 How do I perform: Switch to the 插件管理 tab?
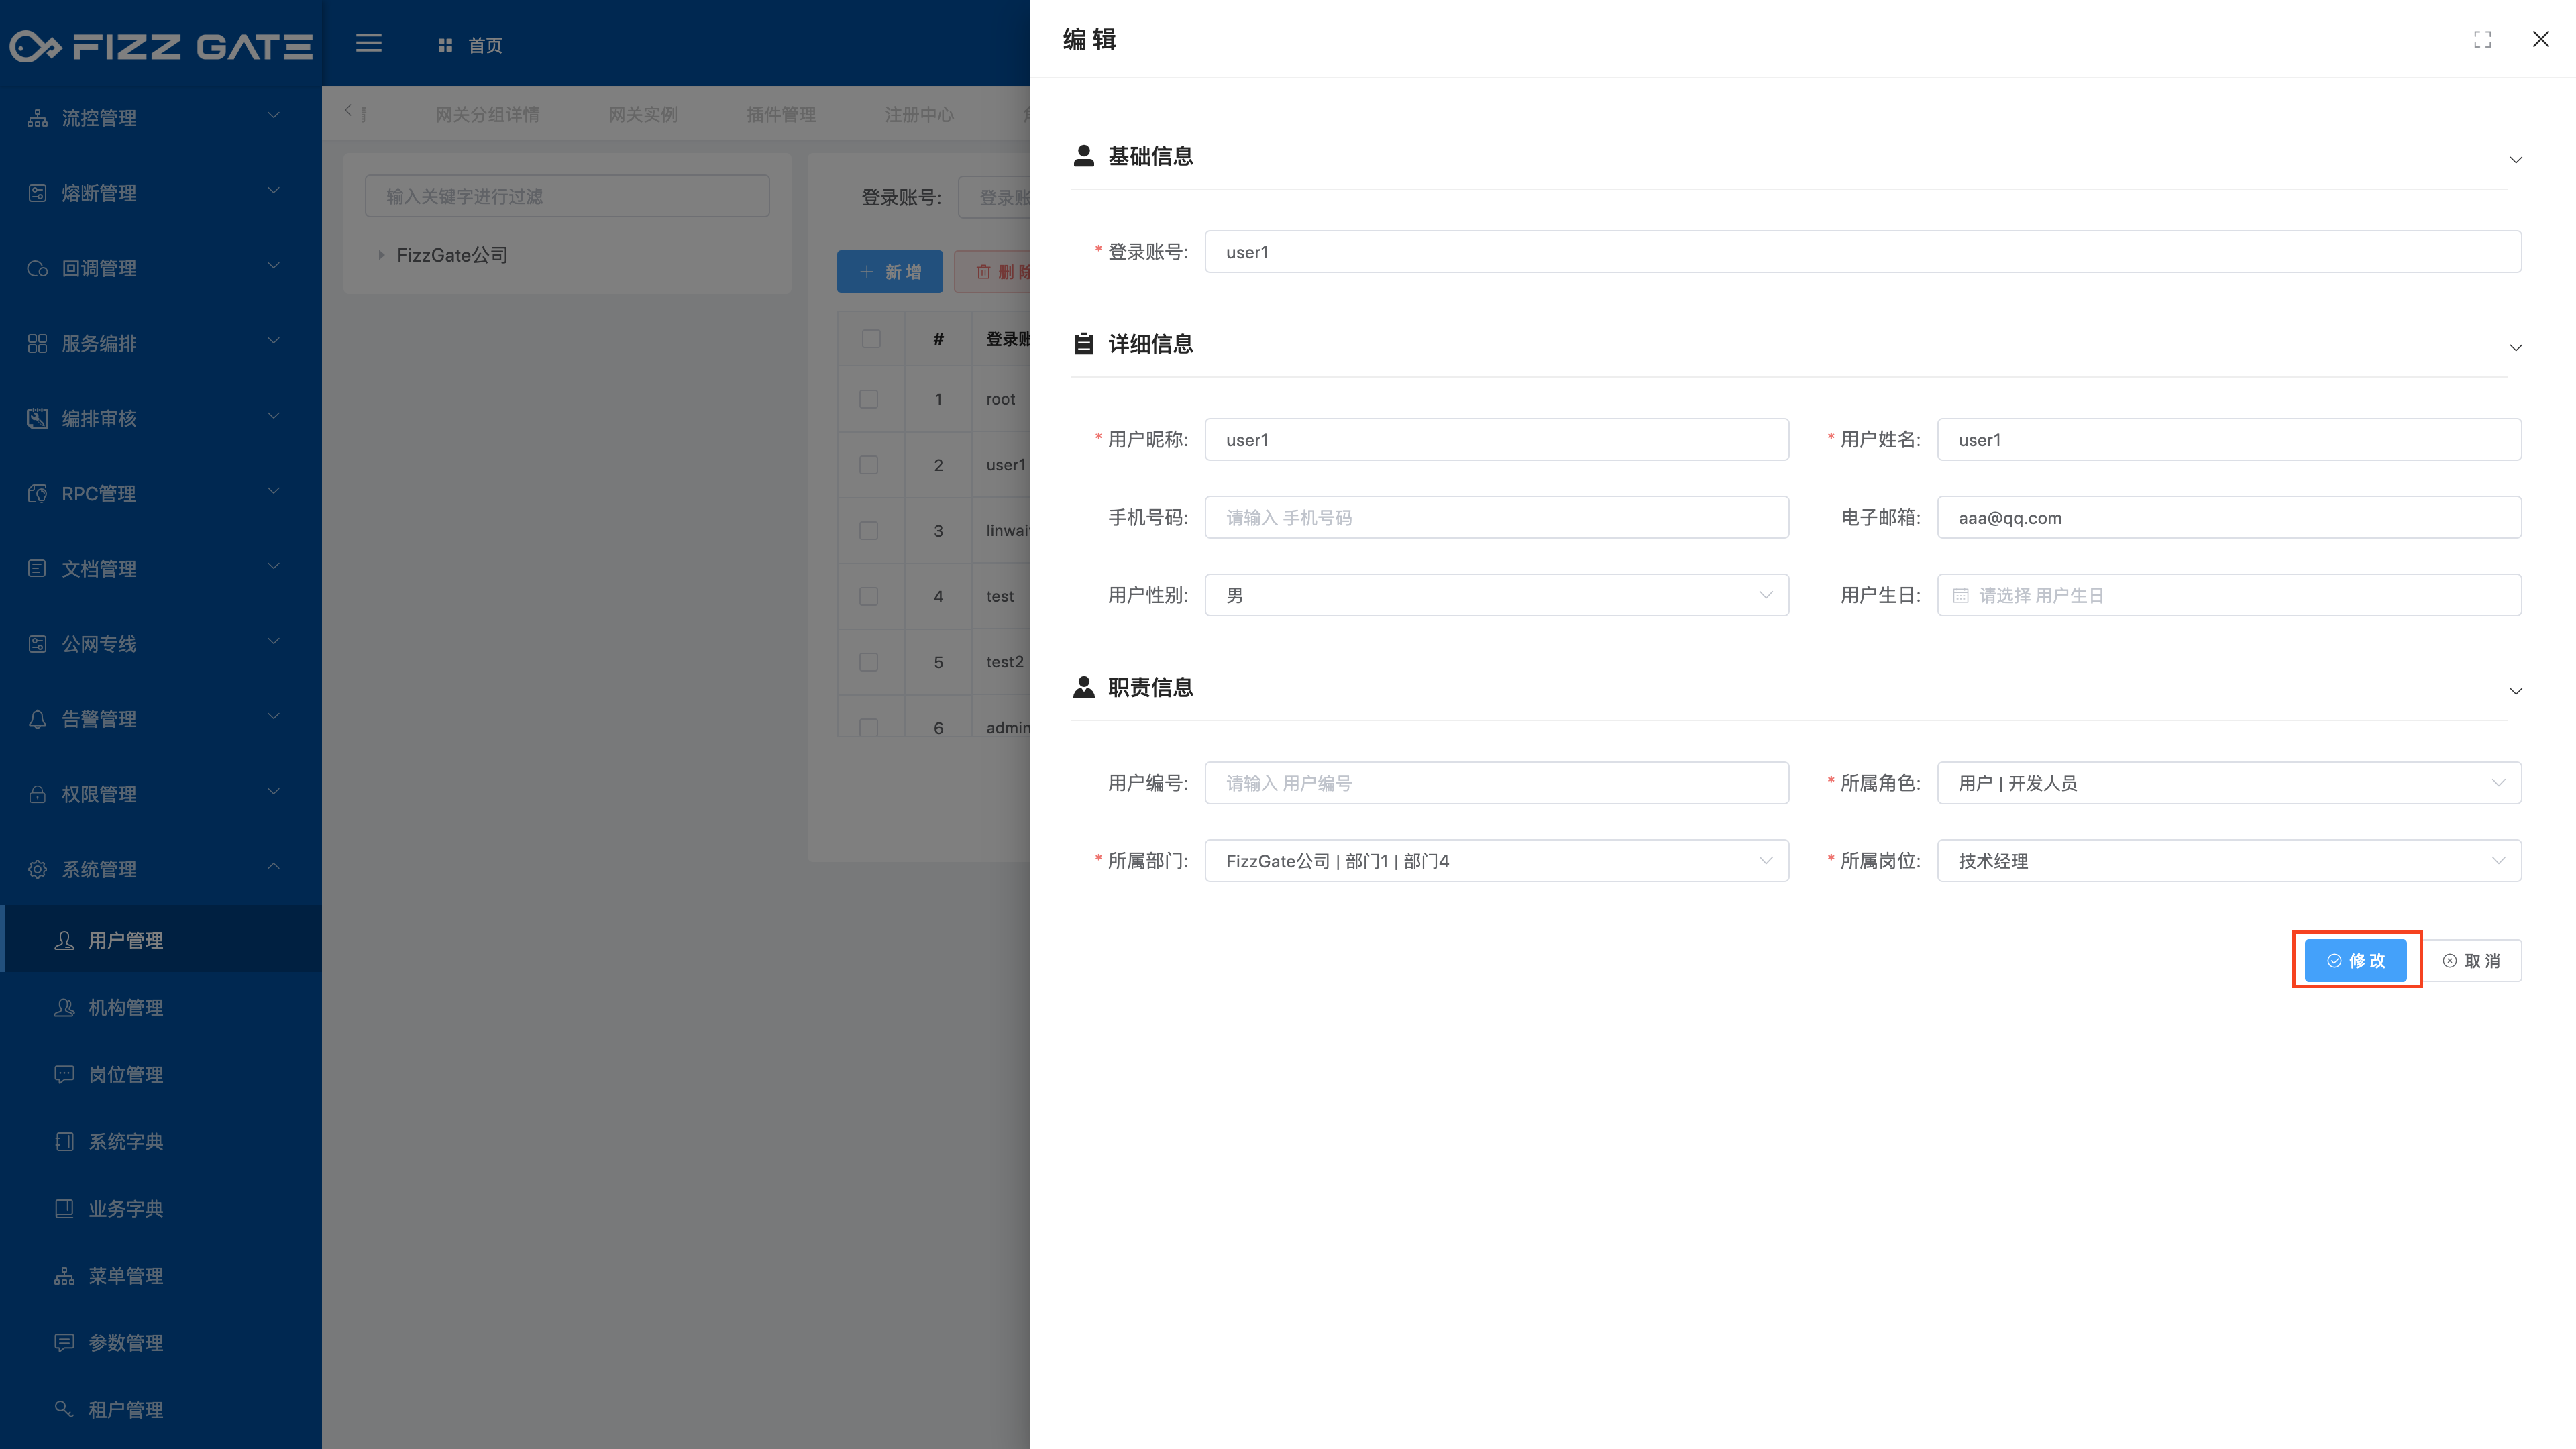click(781, 115)
